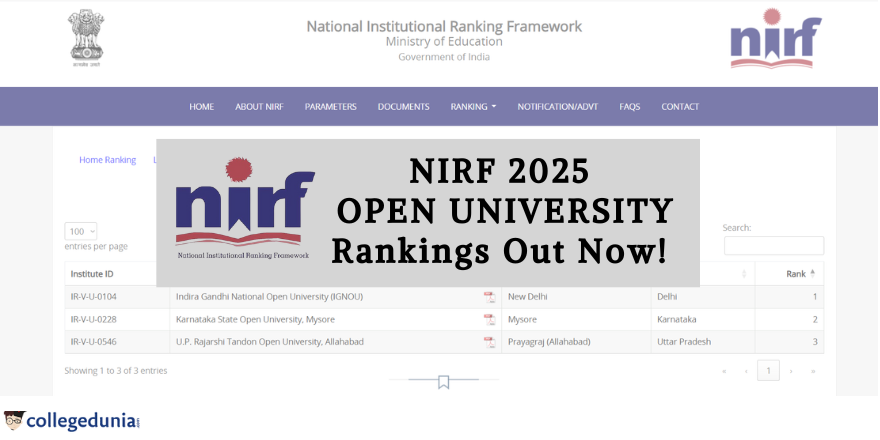Click the Ministry of Education text
880x440 pixels.
click(x=444, y=42)
